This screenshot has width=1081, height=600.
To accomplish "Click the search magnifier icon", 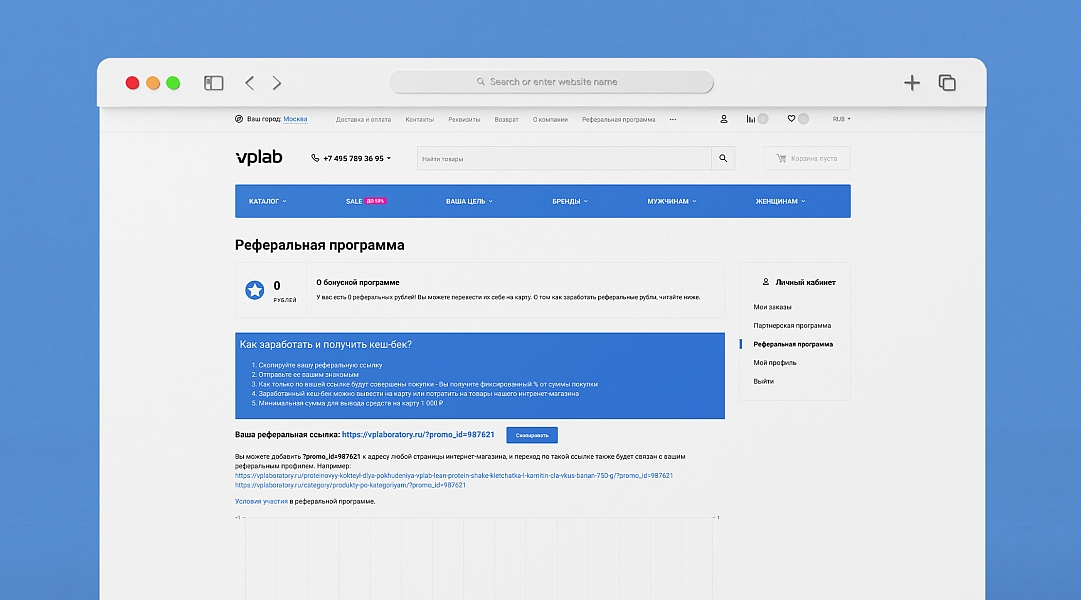I will coord(723,158).
